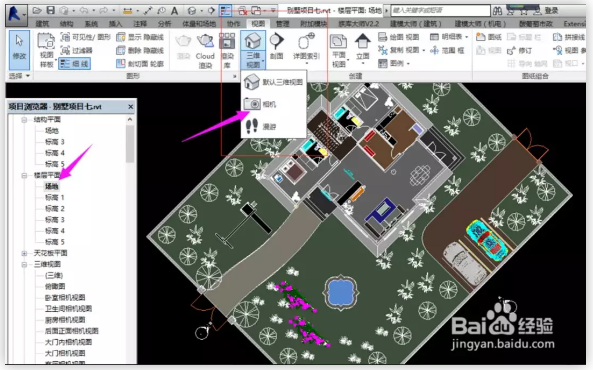
Task: Toggle the 细线 (Thin Lines) ribbon button
Action: click(x=75, y=63)
